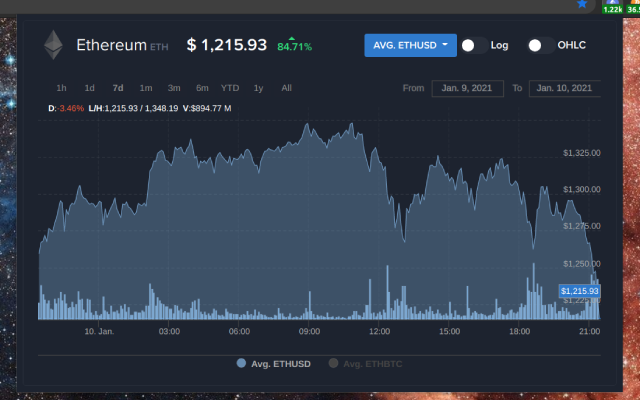Click the 84.71% change indicator
This screenshot has width=640, height=400.
(x=295, y=46)
